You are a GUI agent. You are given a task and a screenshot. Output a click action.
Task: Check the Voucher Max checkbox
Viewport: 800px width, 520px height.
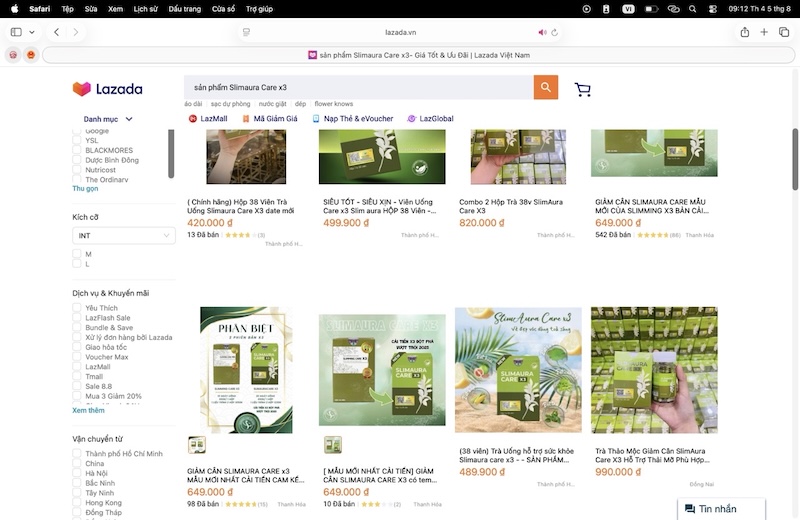77,357
